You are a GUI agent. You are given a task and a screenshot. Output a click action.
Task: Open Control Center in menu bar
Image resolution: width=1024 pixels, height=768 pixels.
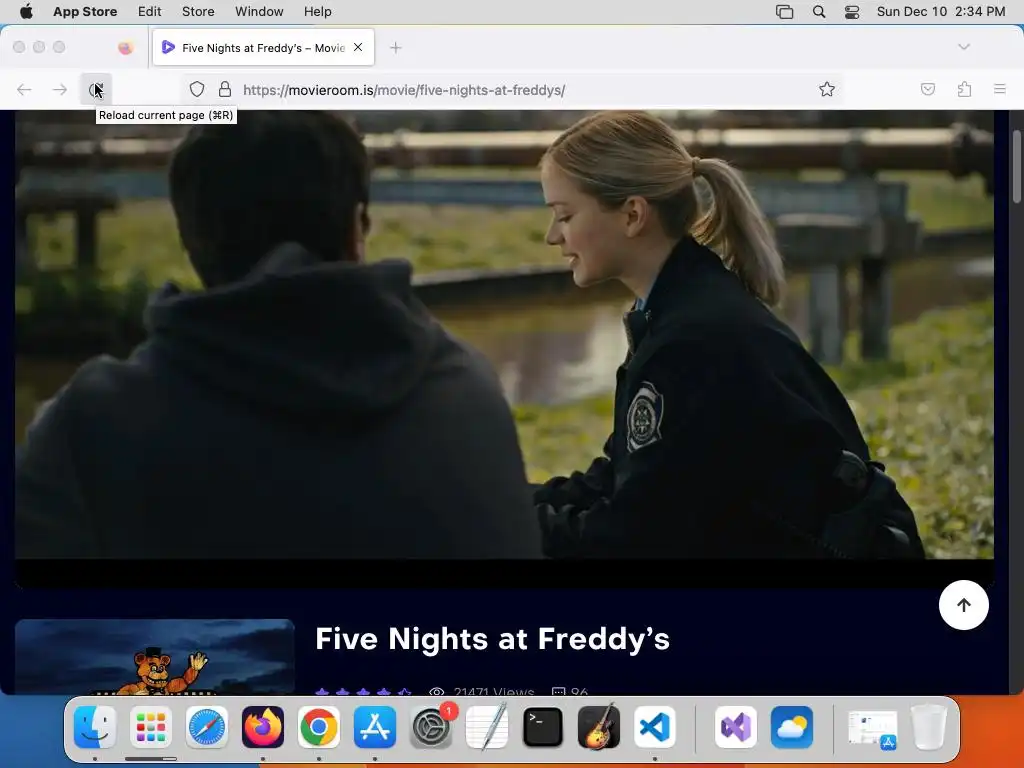pos(852,12)
